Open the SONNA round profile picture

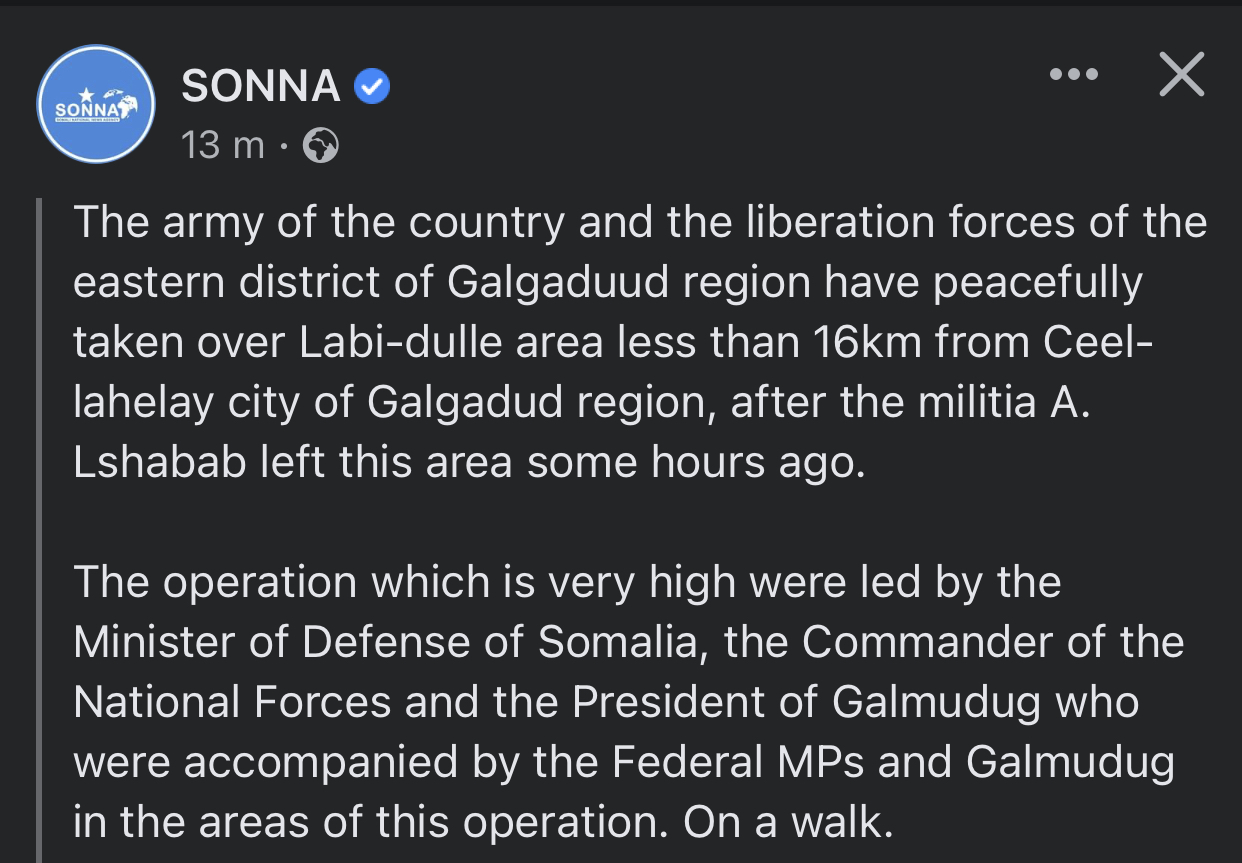(x=96, y=104)
